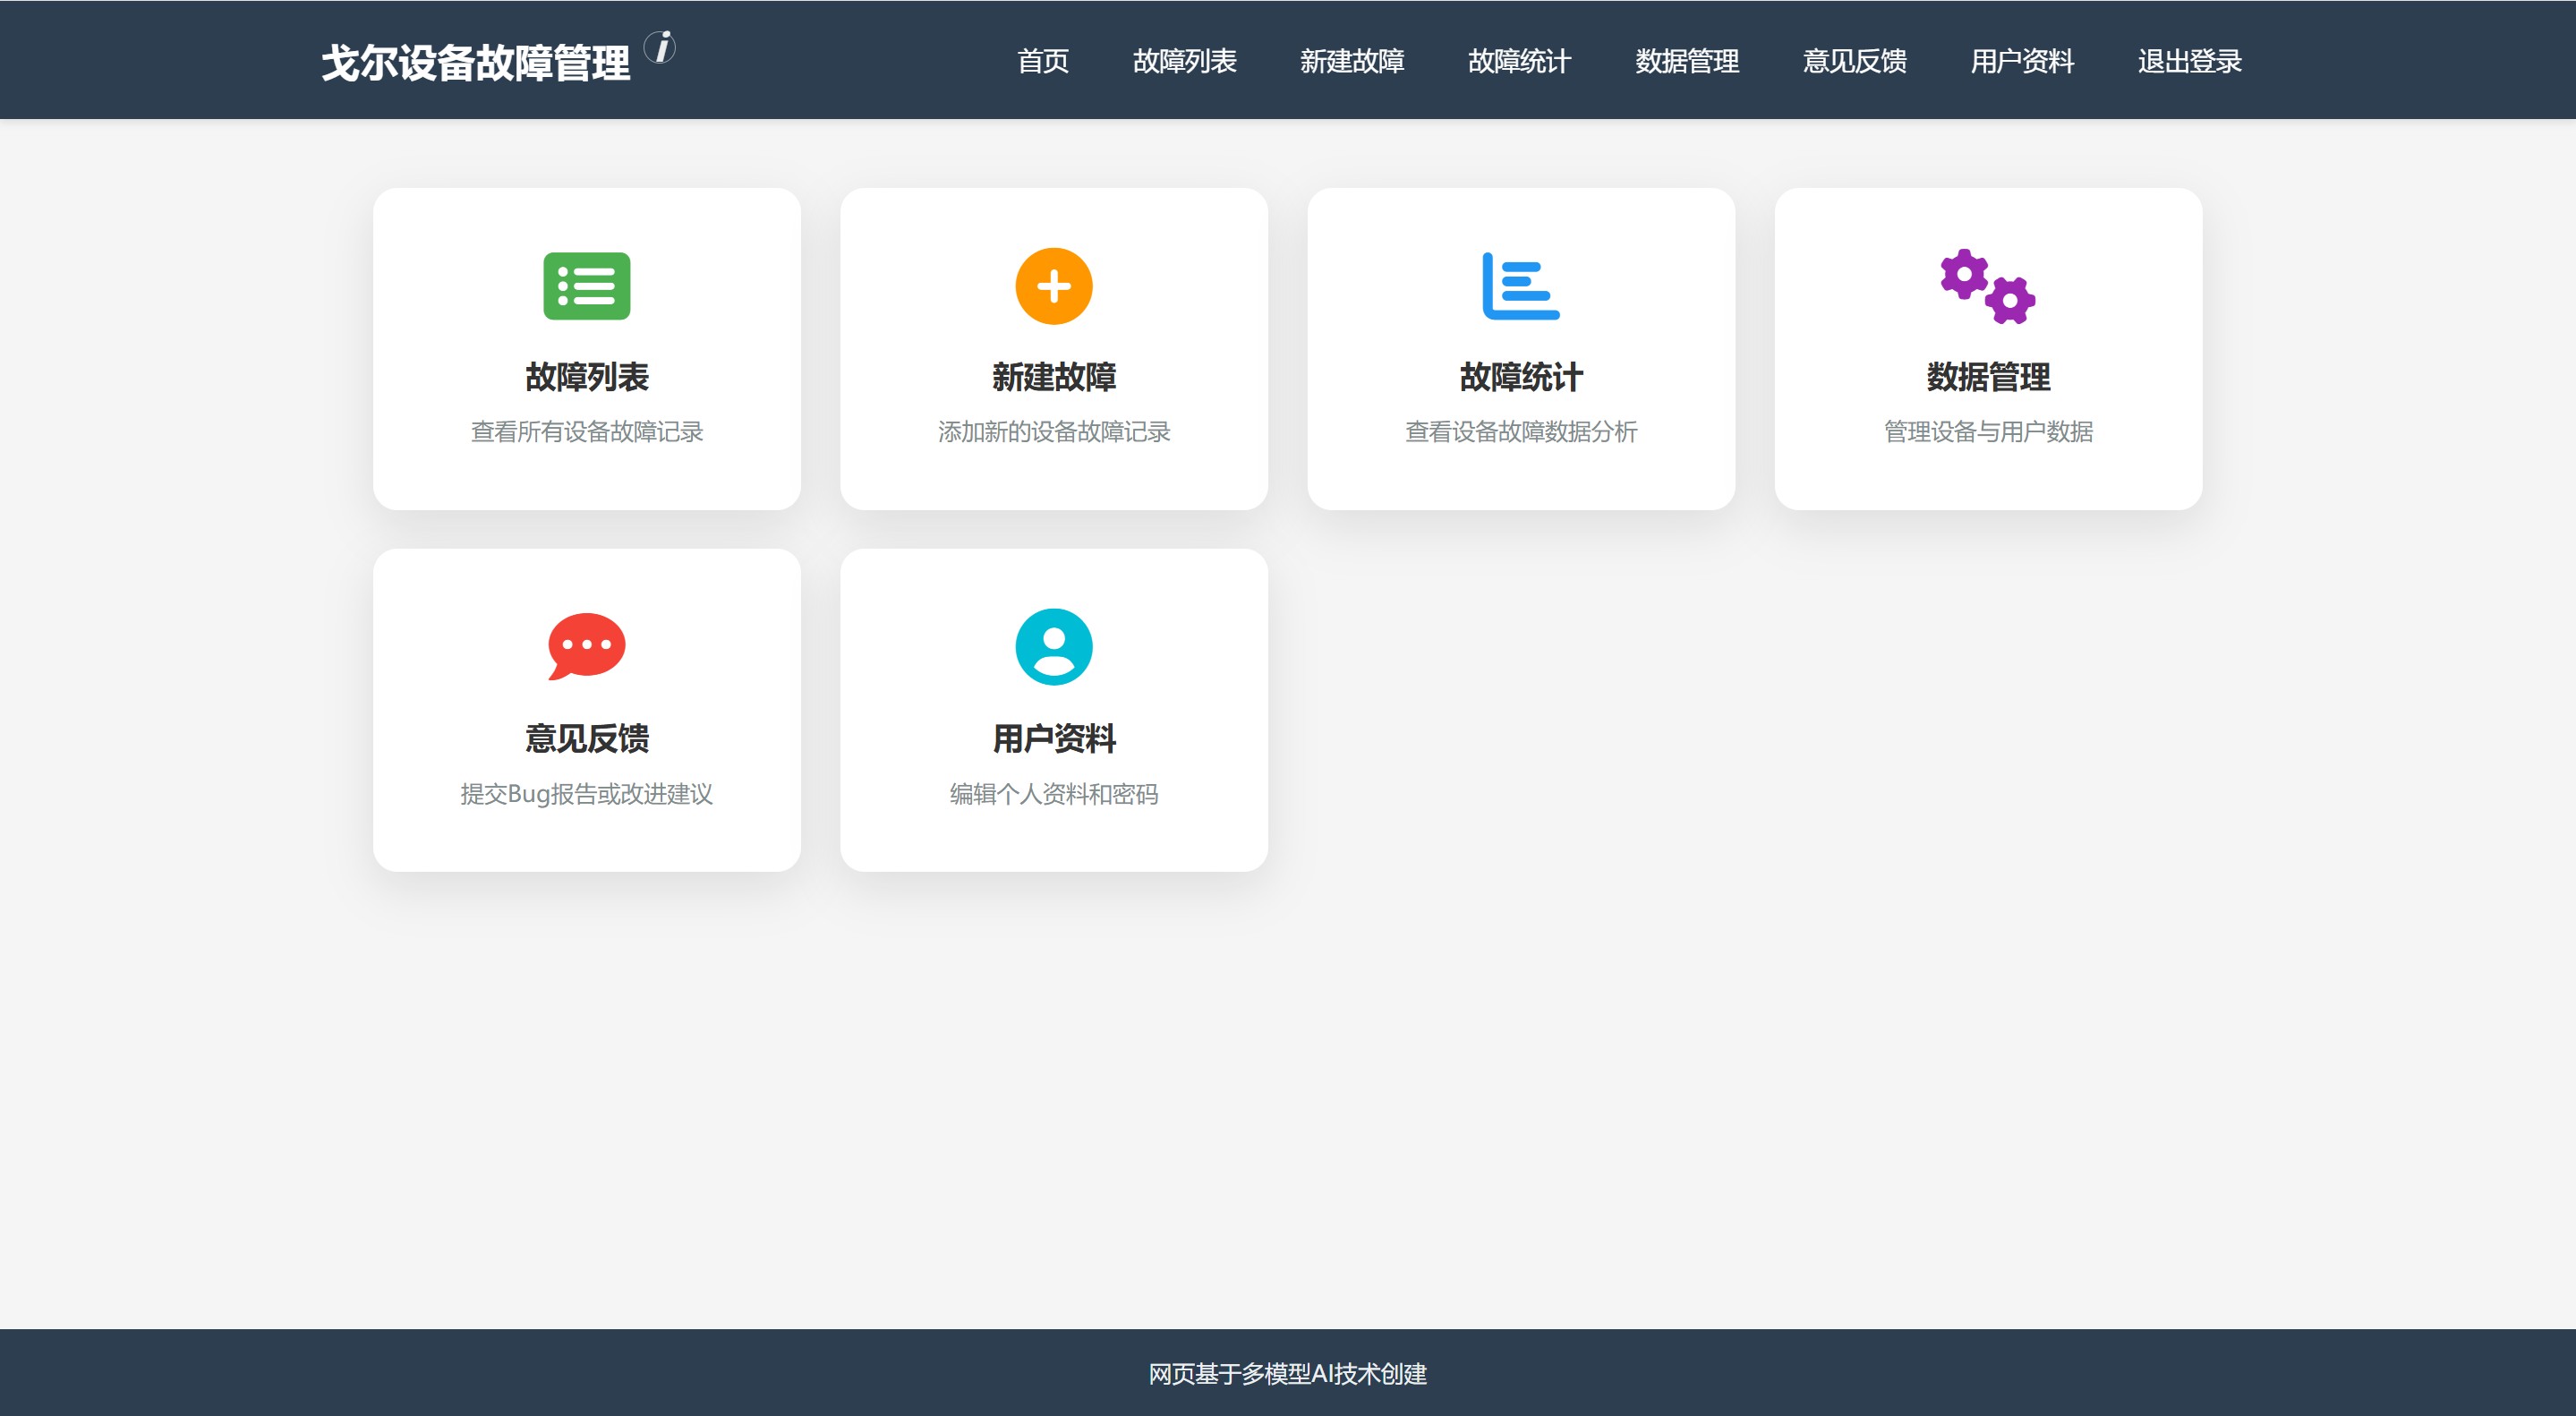Open the 数据管理 card

(1988, 348)
